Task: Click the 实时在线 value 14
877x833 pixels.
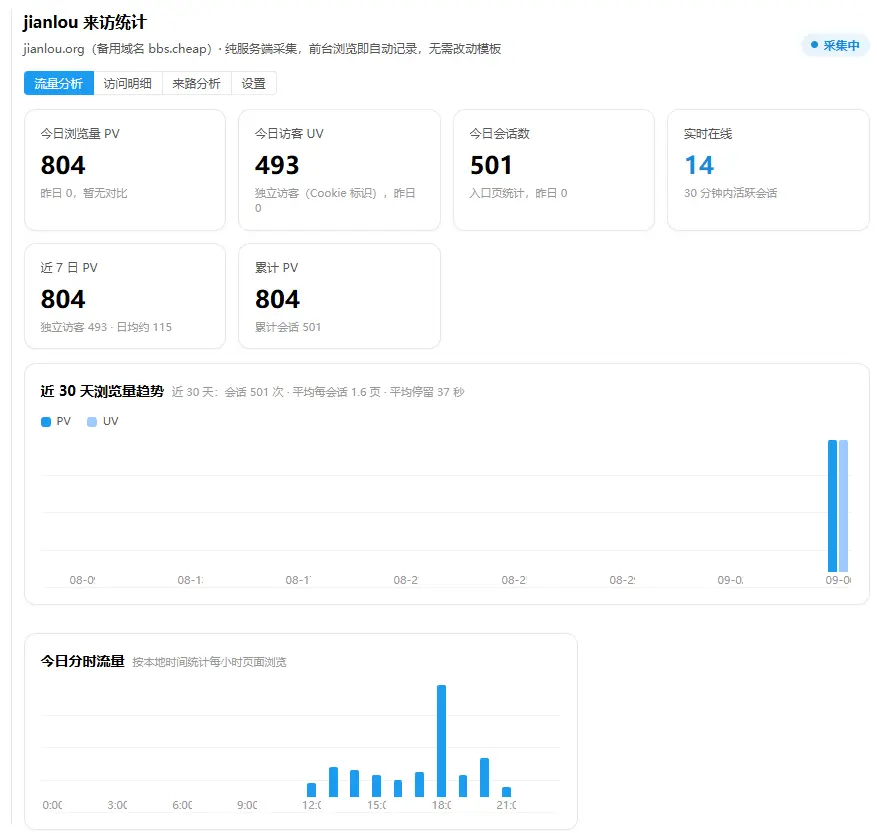Action: 699,165
